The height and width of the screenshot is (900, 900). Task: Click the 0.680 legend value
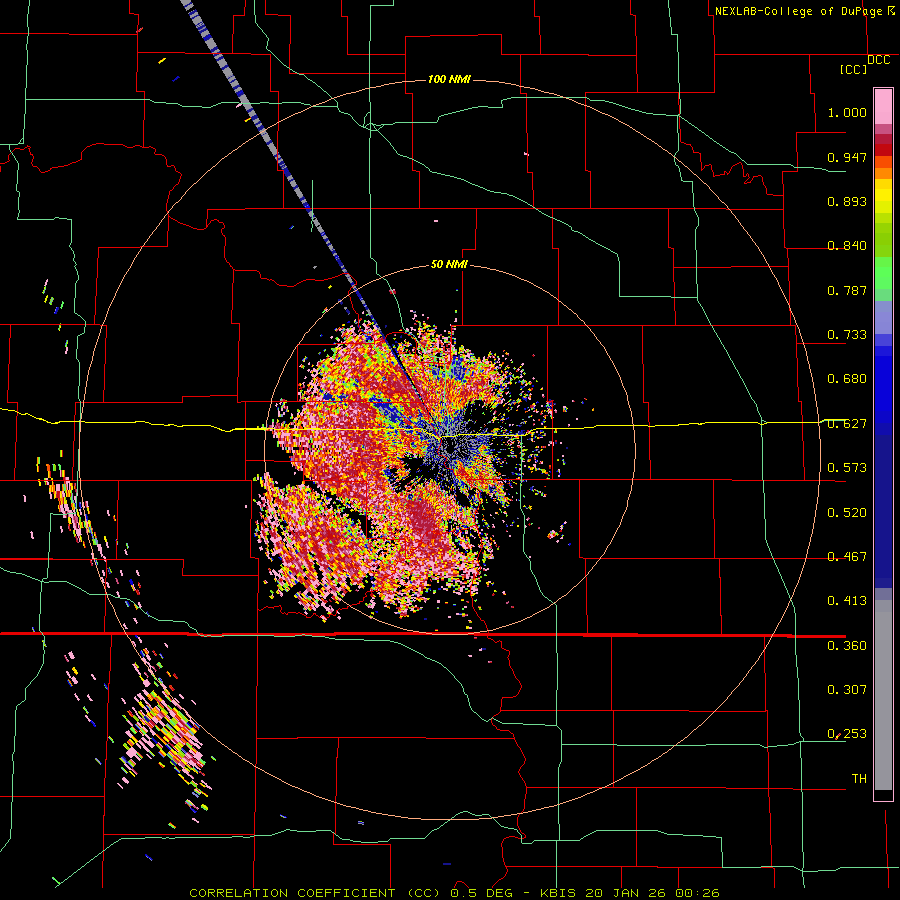pyautogui.click(x=847, y=379)
